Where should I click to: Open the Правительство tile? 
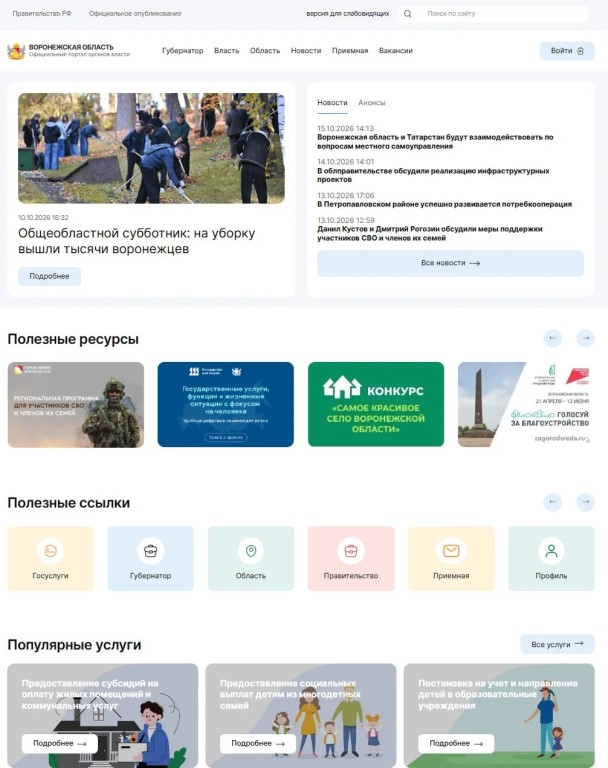[x=351, y=558]
